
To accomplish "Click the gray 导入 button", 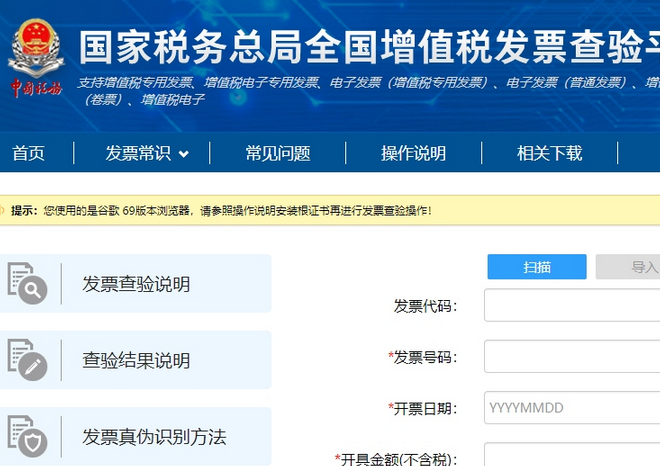I will coord(628,266).
